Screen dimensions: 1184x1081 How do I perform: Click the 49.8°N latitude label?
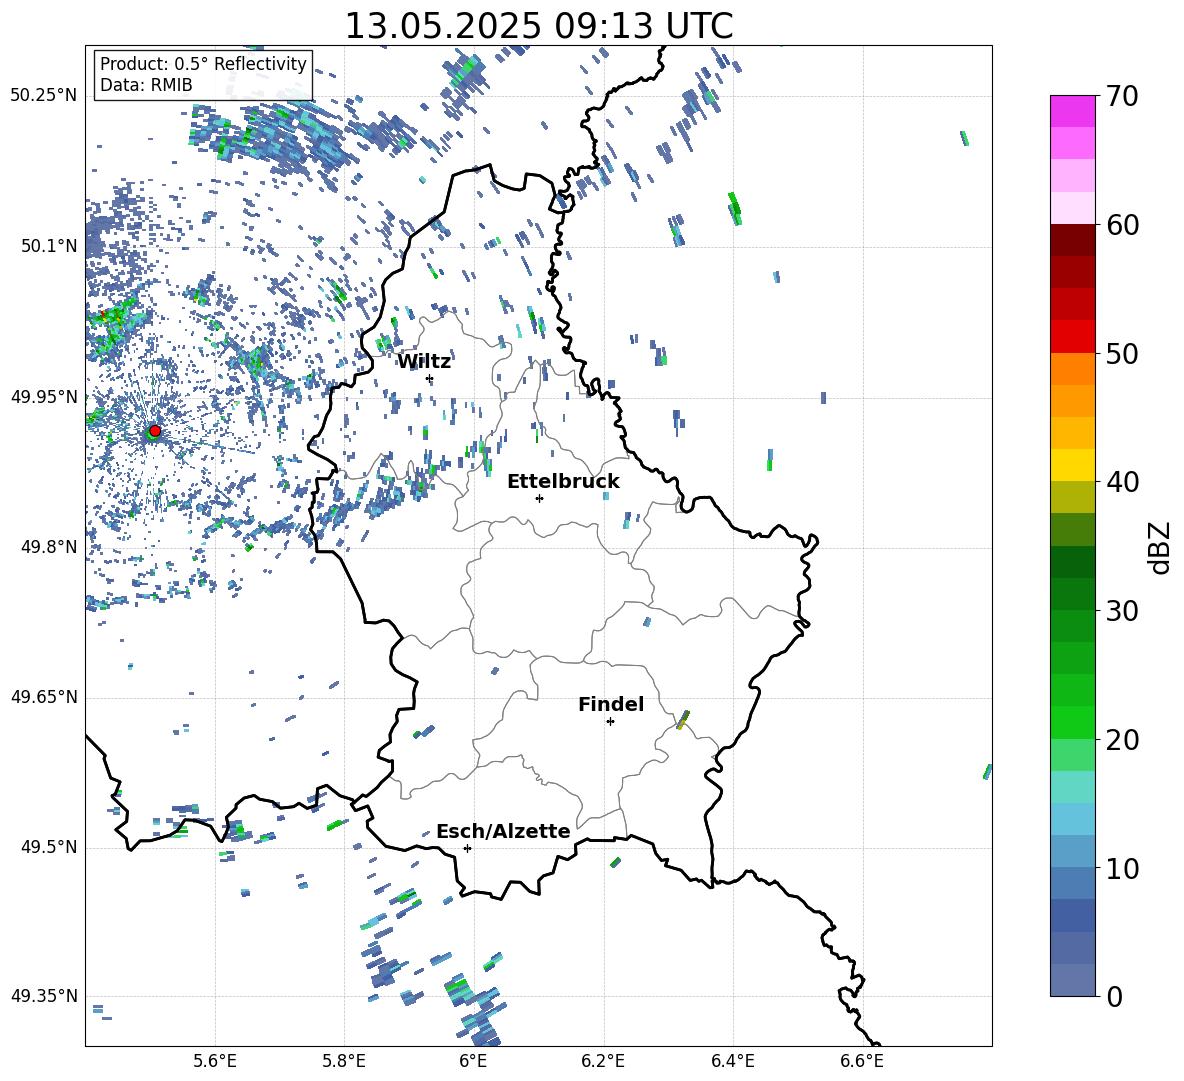click(49, 547)
